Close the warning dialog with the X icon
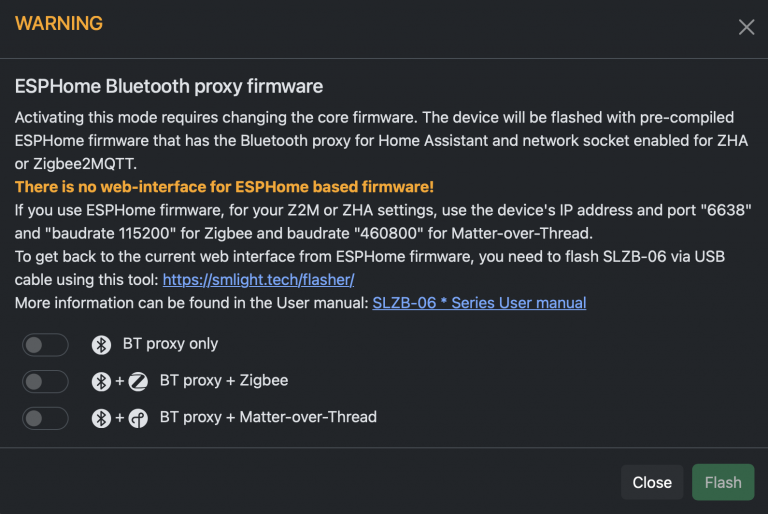 (x=746, y=27)
